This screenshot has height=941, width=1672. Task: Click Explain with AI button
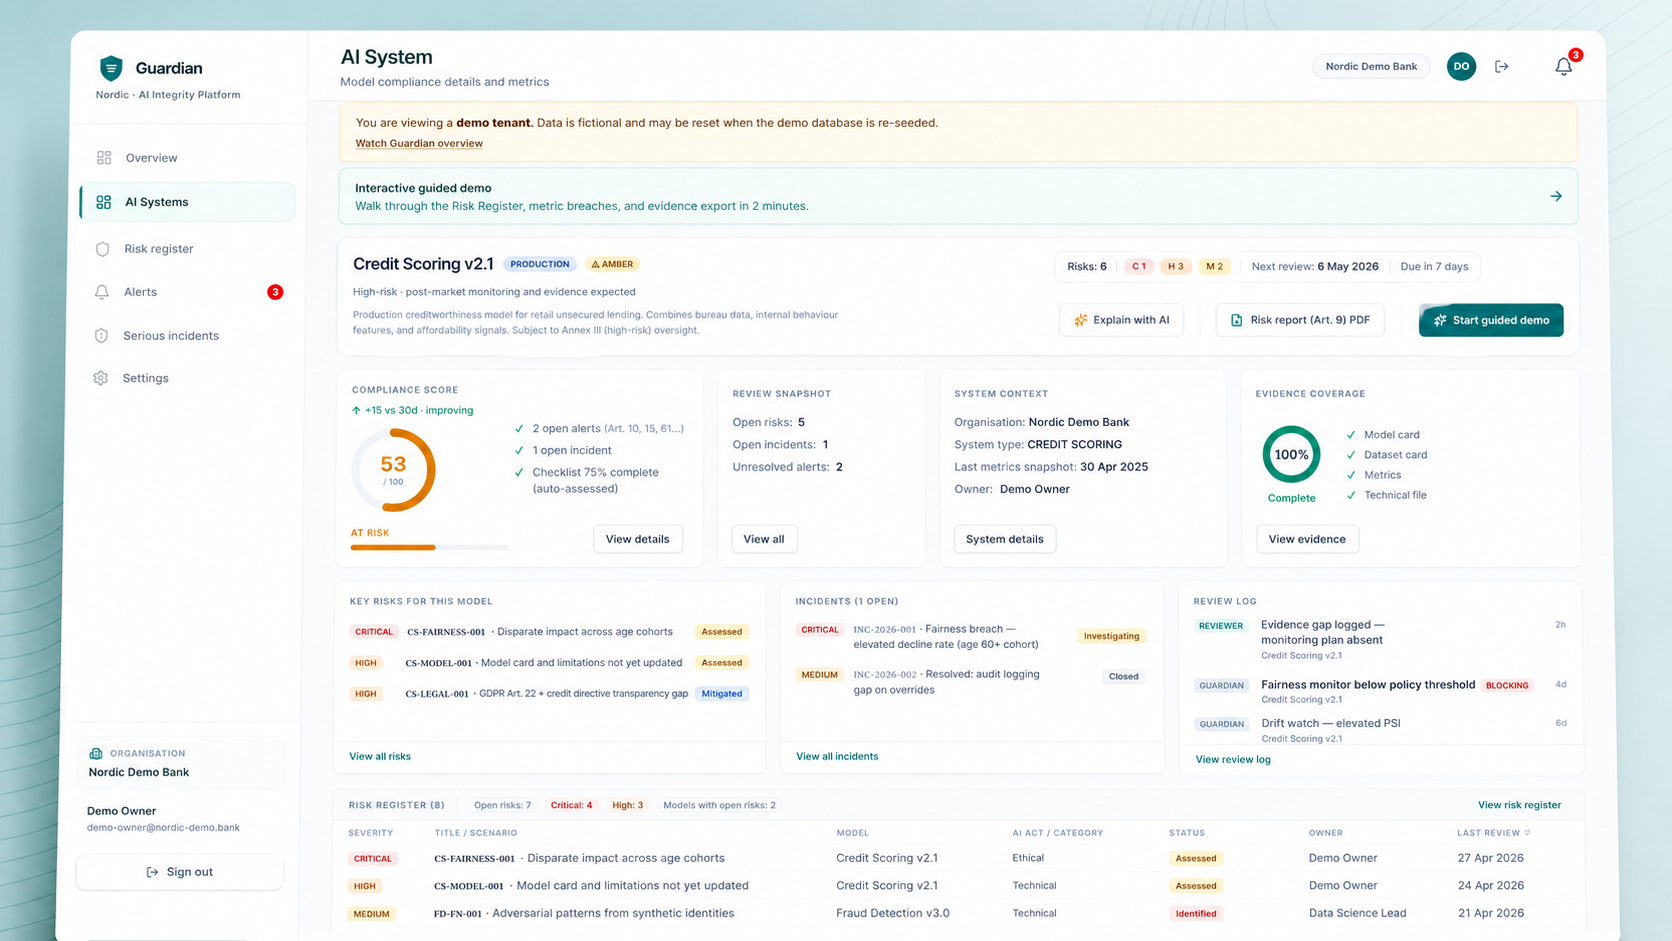pos(1121,320)
